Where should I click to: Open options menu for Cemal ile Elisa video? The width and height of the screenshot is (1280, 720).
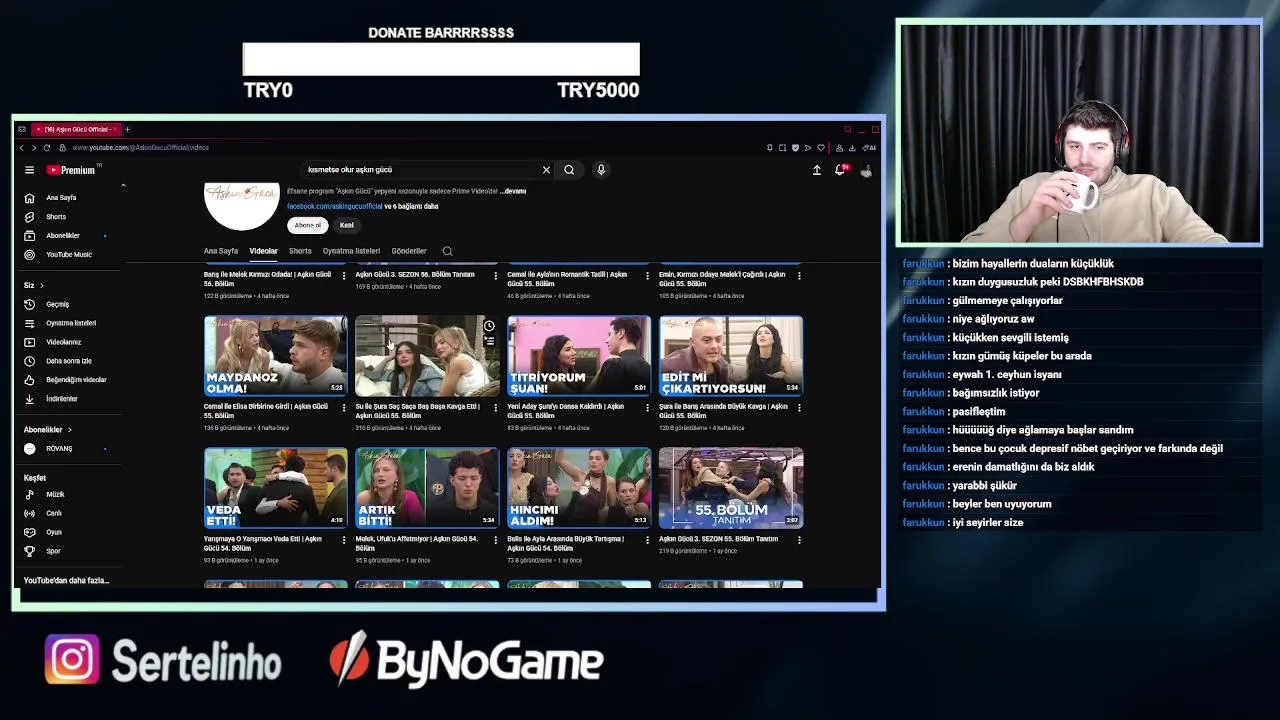click(343, 409)
